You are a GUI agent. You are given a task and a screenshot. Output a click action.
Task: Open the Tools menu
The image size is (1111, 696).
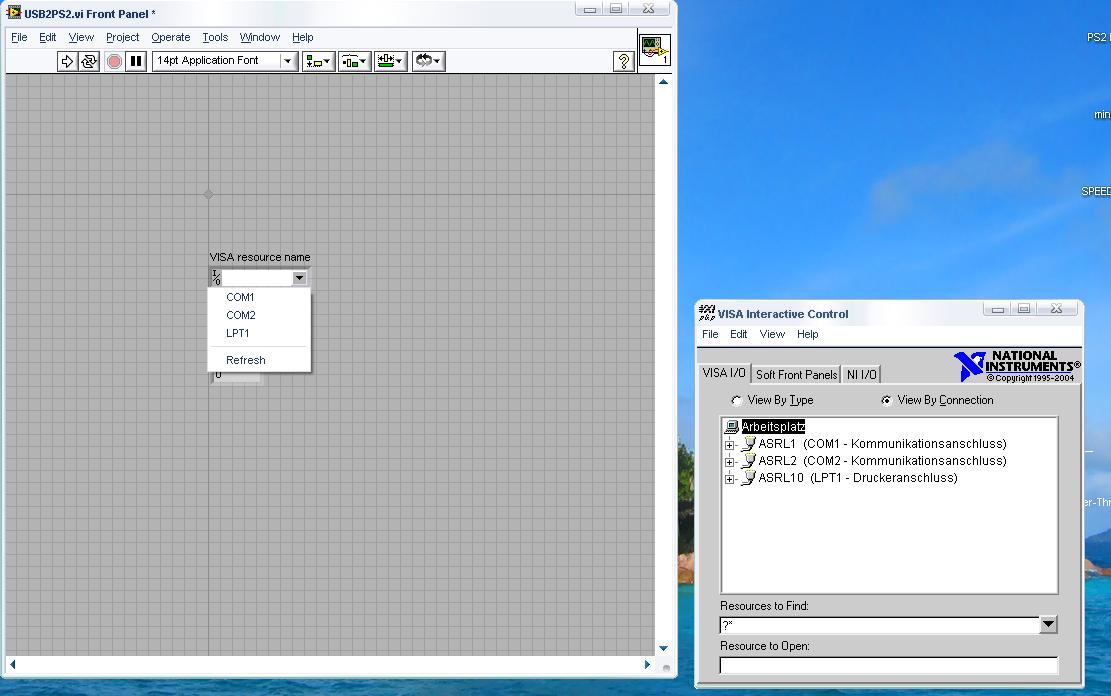(215, 38)
